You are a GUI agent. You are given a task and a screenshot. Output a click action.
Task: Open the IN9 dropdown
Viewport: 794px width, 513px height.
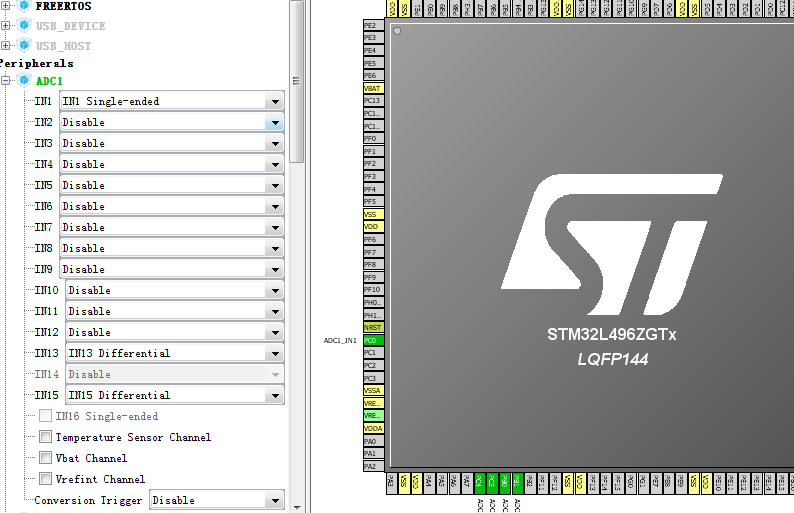172,269
